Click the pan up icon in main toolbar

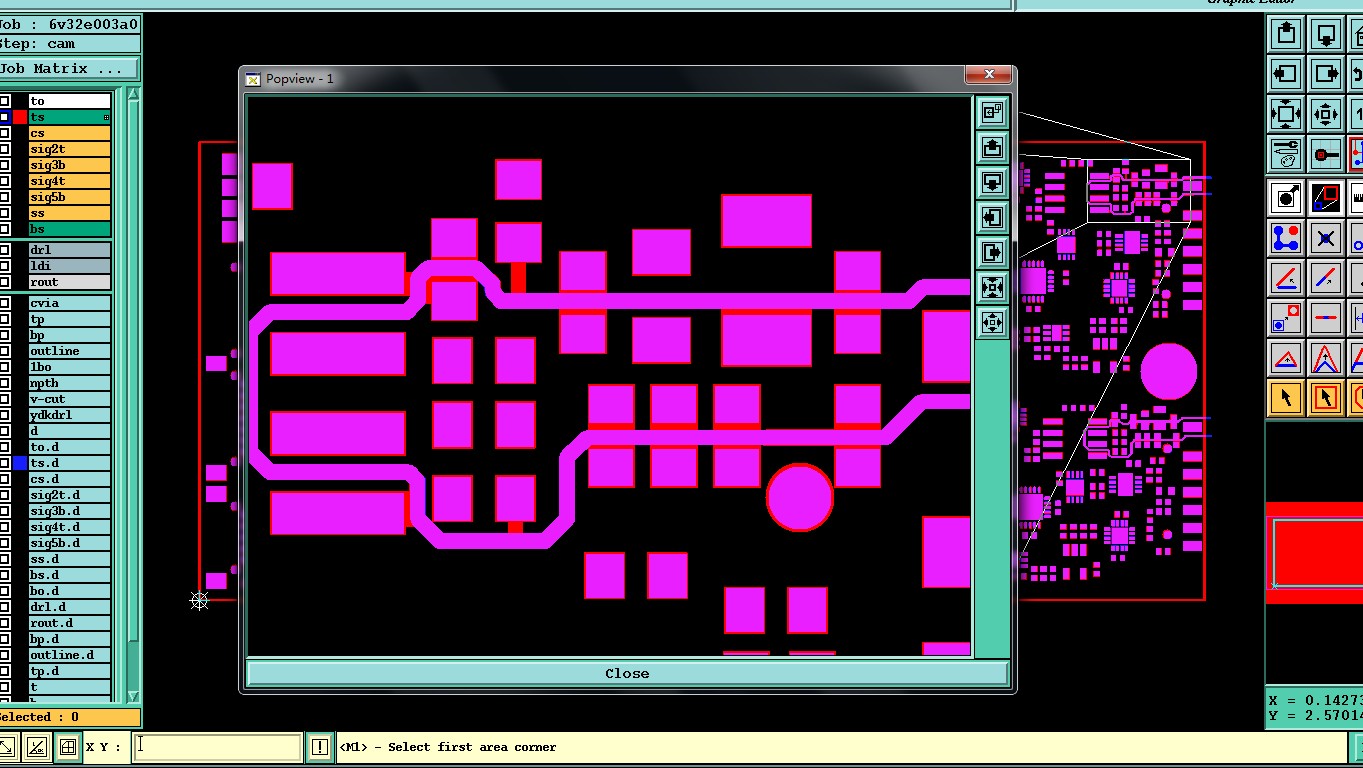click(1286, 34)
